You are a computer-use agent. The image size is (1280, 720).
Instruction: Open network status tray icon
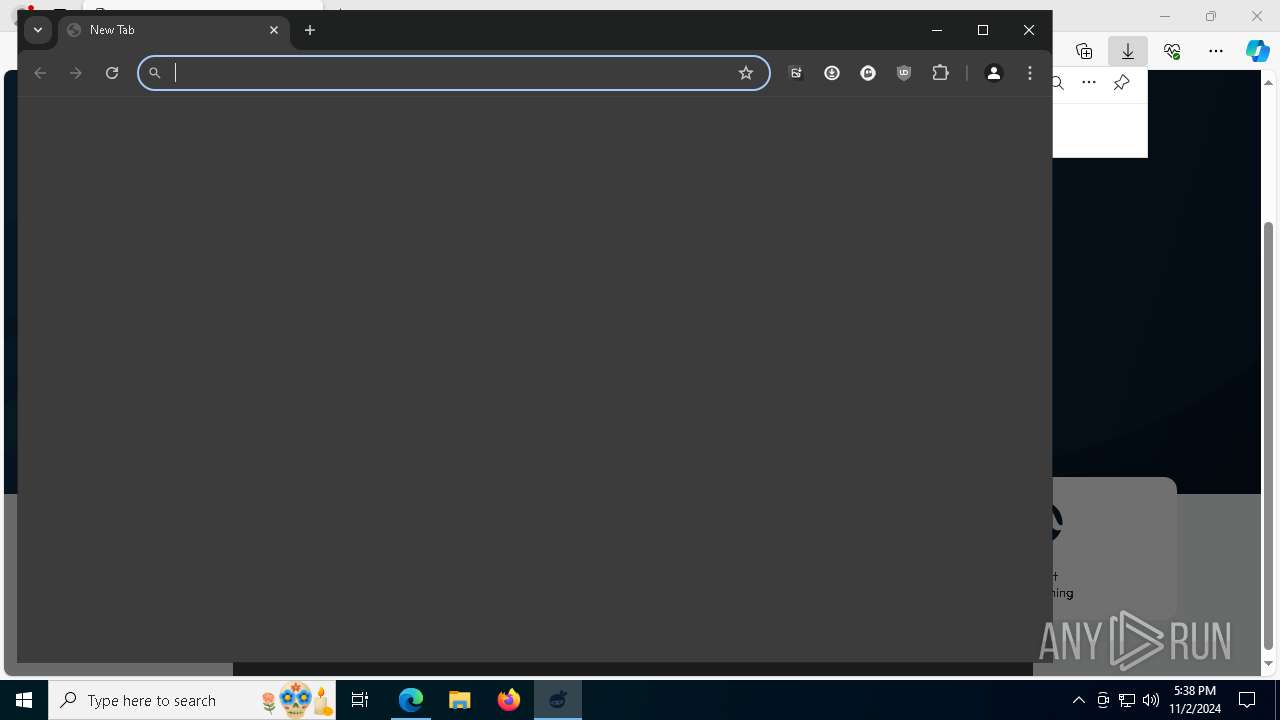[1127, 700]
